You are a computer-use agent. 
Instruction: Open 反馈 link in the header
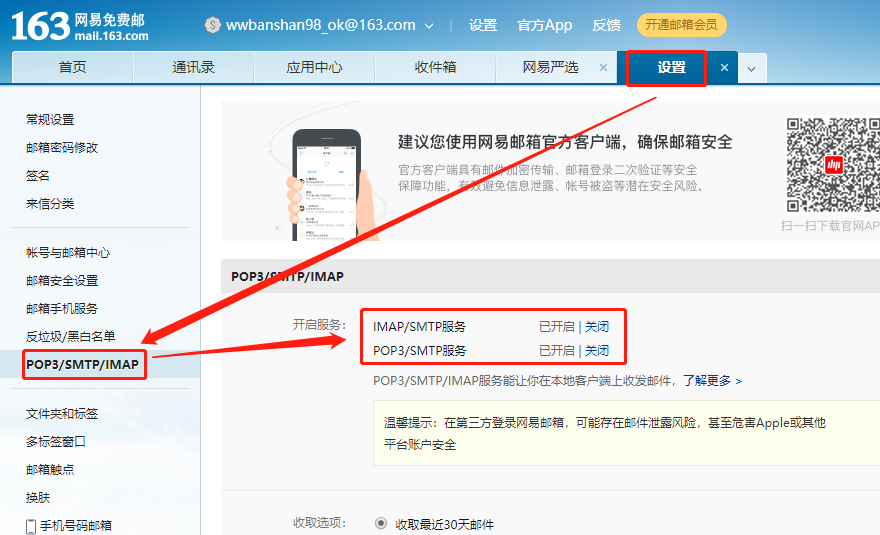pos(606,25)
